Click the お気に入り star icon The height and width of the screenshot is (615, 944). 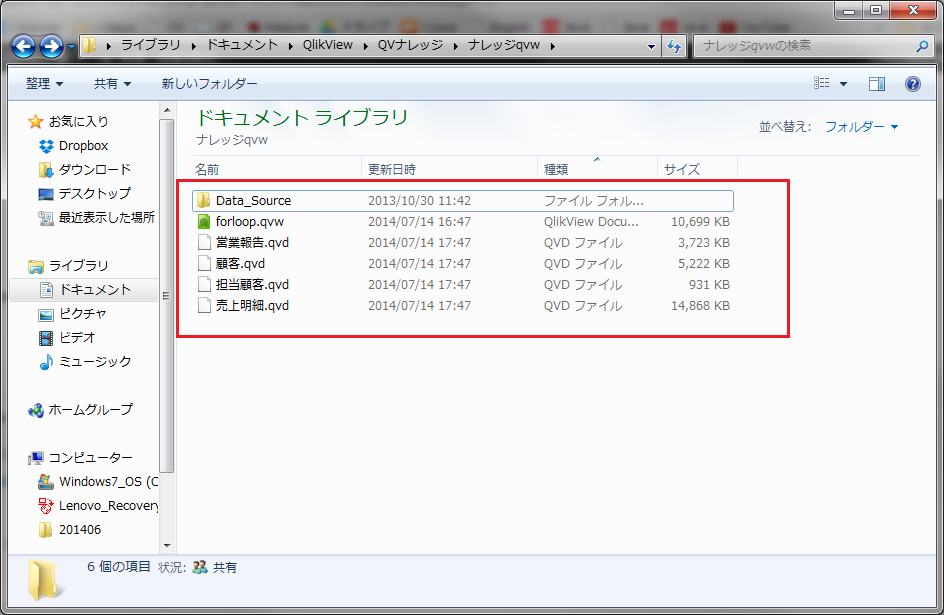36,122
